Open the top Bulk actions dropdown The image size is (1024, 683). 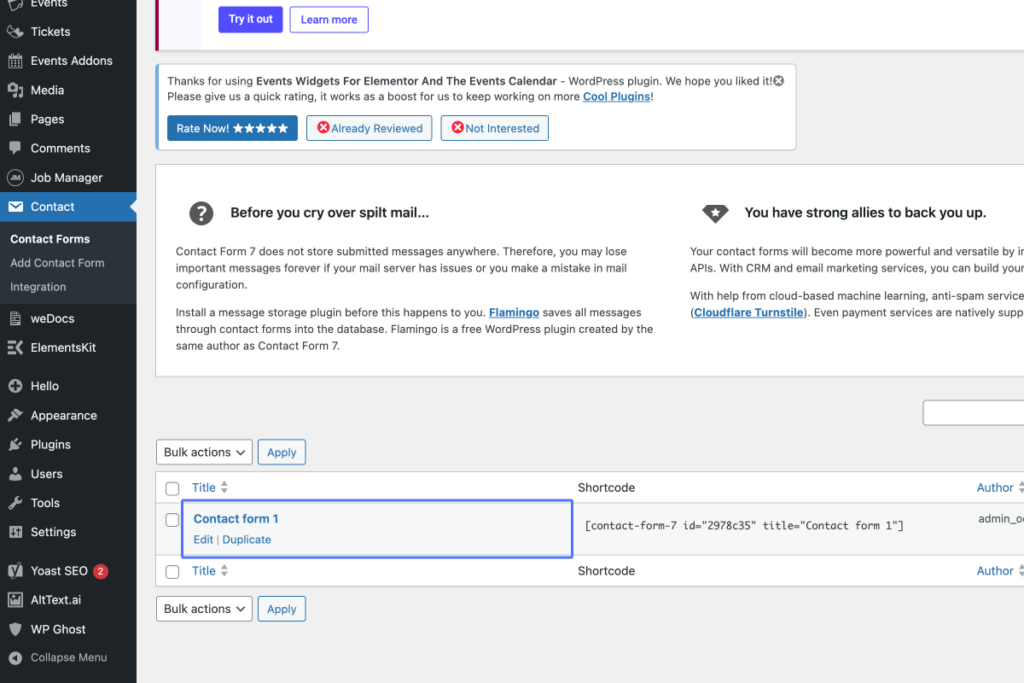(204, 452)
